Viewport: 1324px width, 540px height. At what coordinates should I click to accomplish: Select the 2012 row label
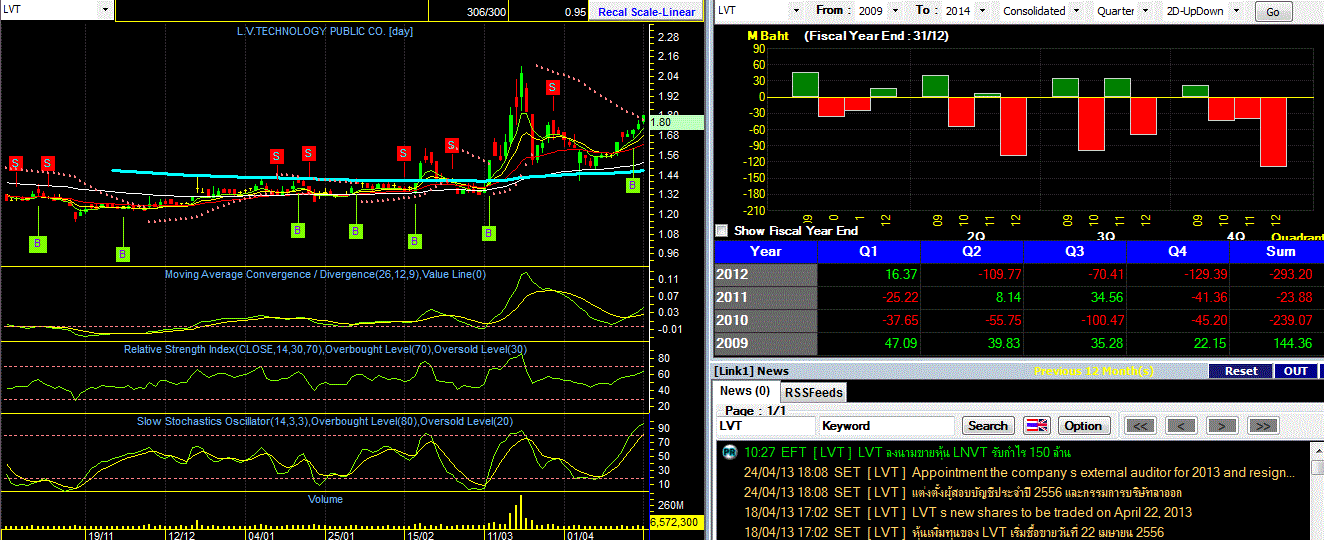pos(766,275)
